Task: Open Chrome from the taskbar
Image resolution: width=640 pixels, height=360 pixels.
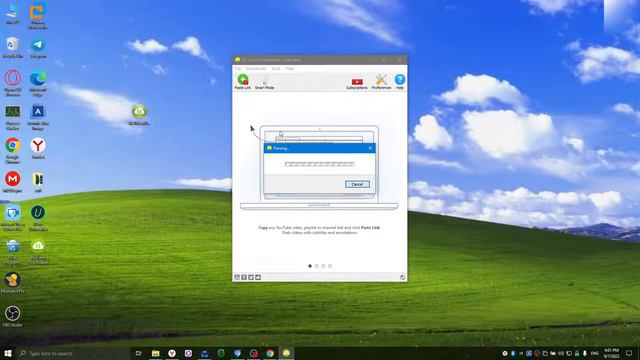Action: (x=270, y=353)
